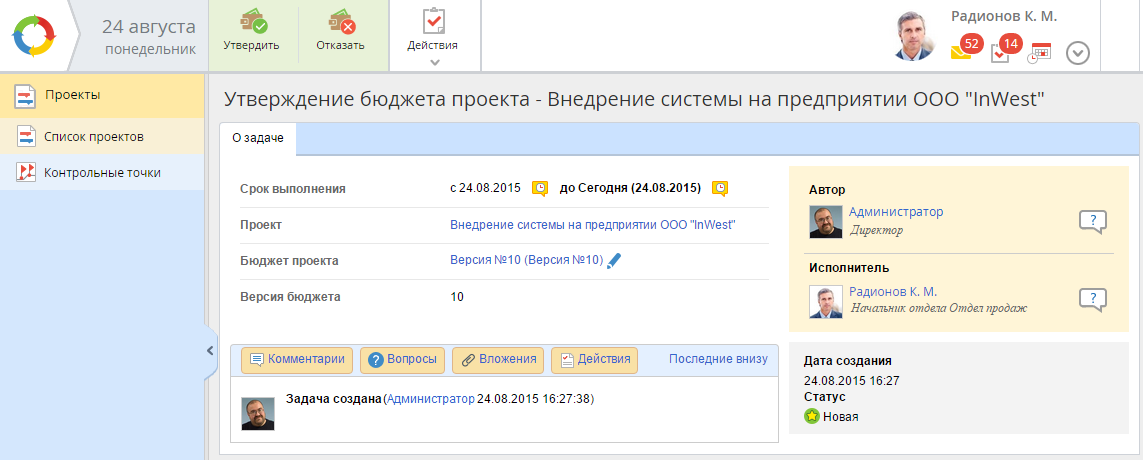This screenshot has height=460, width=1143.
Task: Click due date clock icon
Action: (x=719, y=189)
